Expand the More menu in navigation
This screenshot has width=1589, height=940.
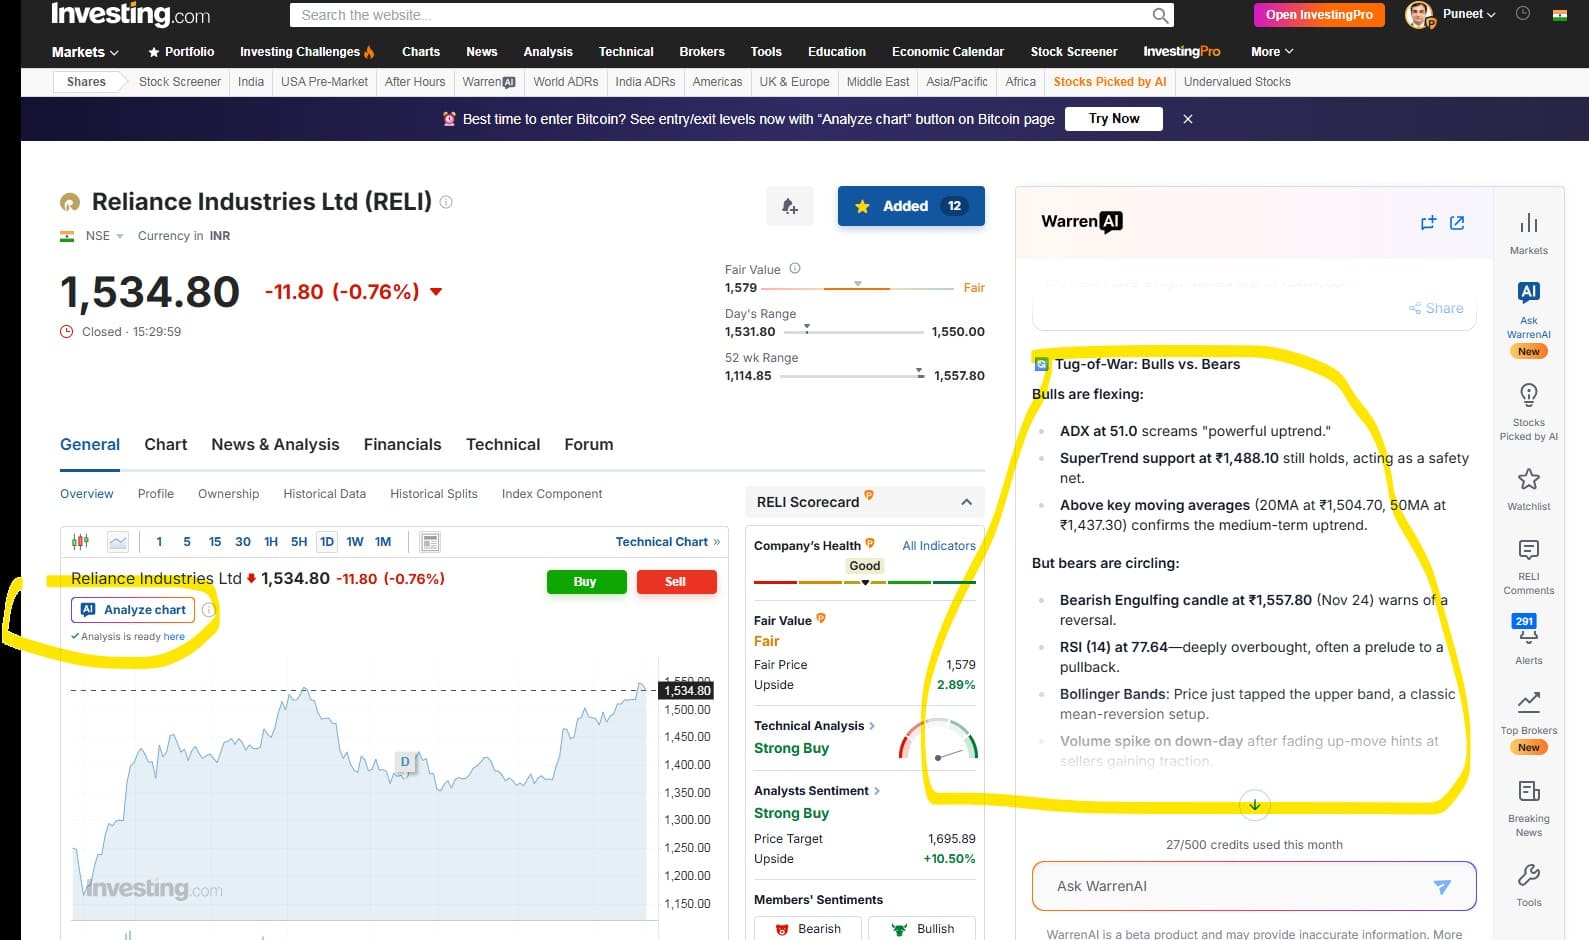coord(1272,52)
